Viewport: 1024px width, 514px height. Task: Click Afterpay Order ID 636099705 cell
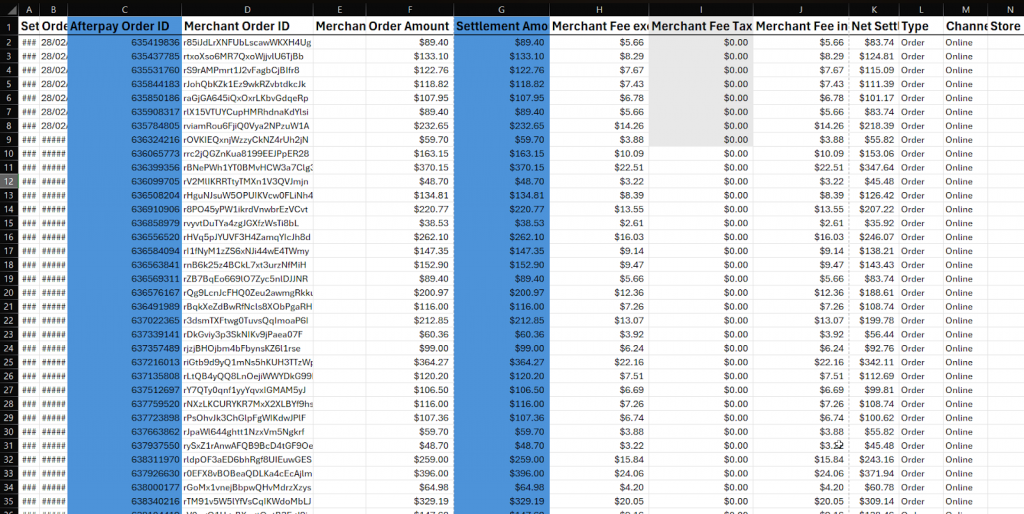pyautogui.click(x=124, y=181)
